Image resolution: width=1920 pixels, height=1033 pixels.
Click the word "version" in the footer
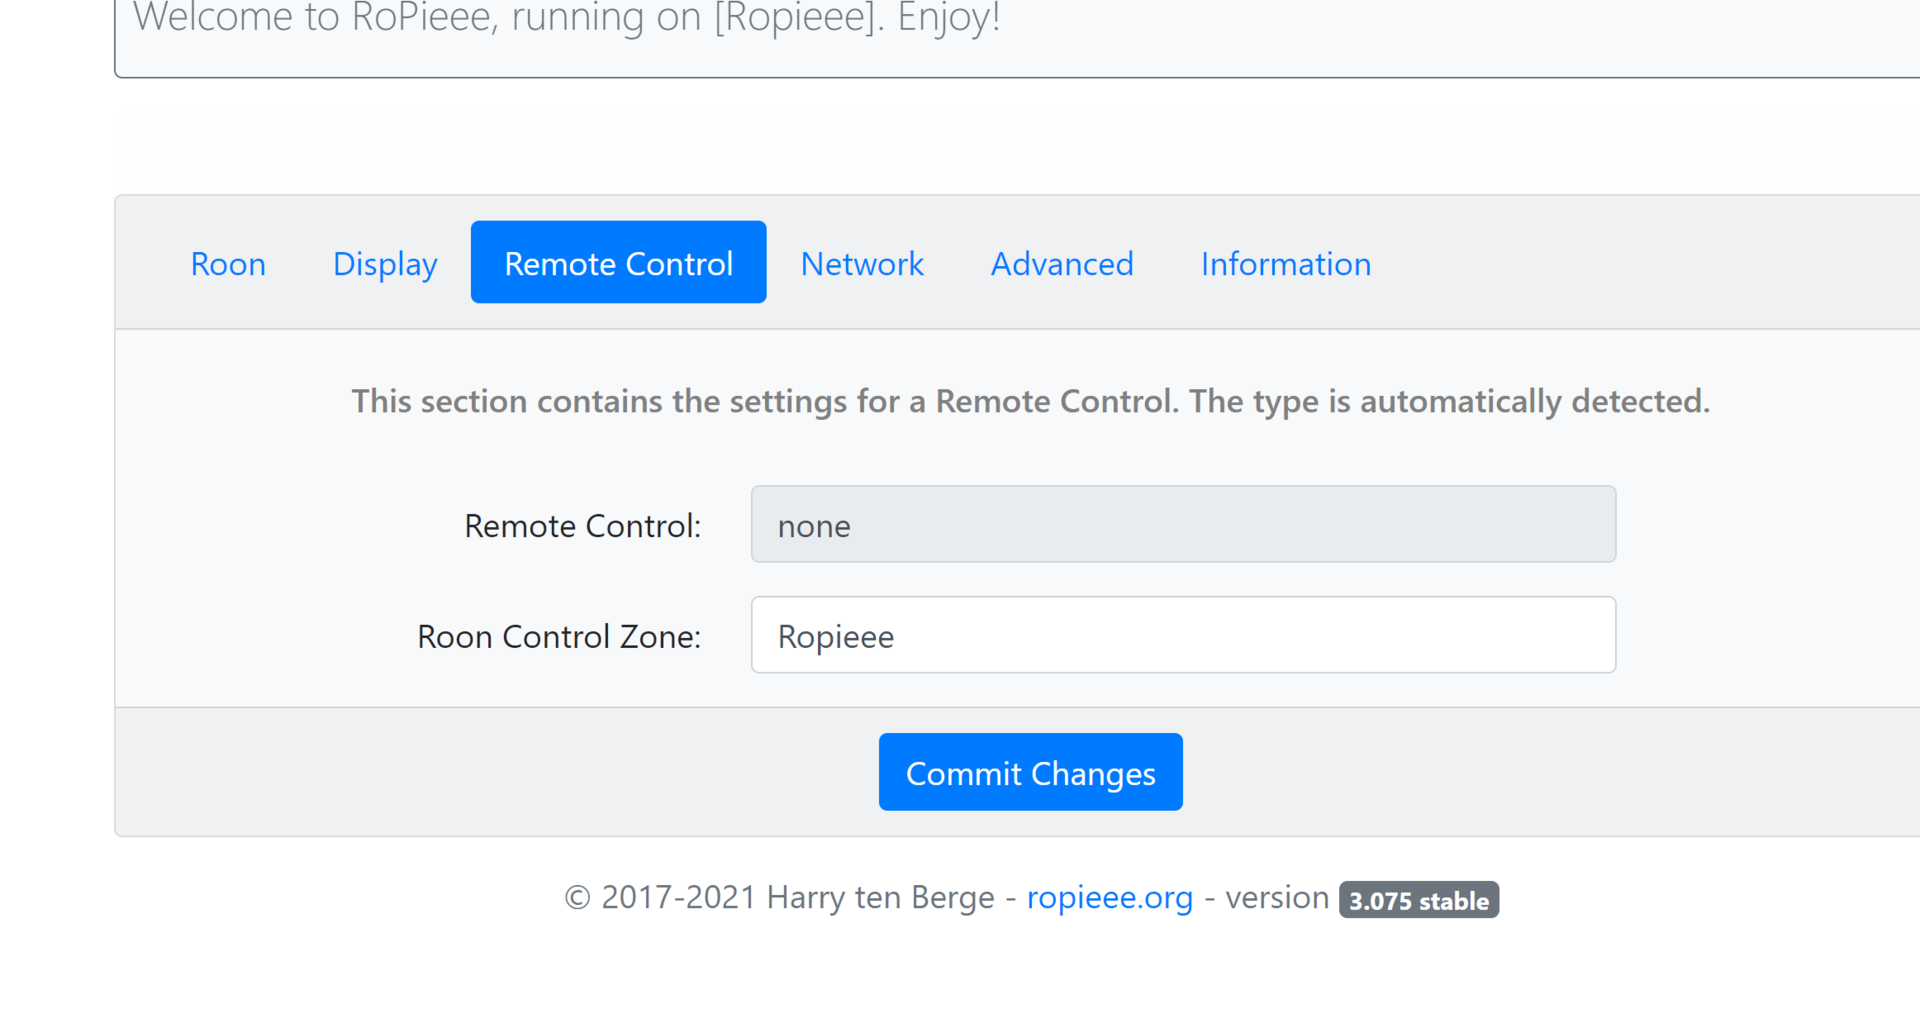click(1277, 898)
